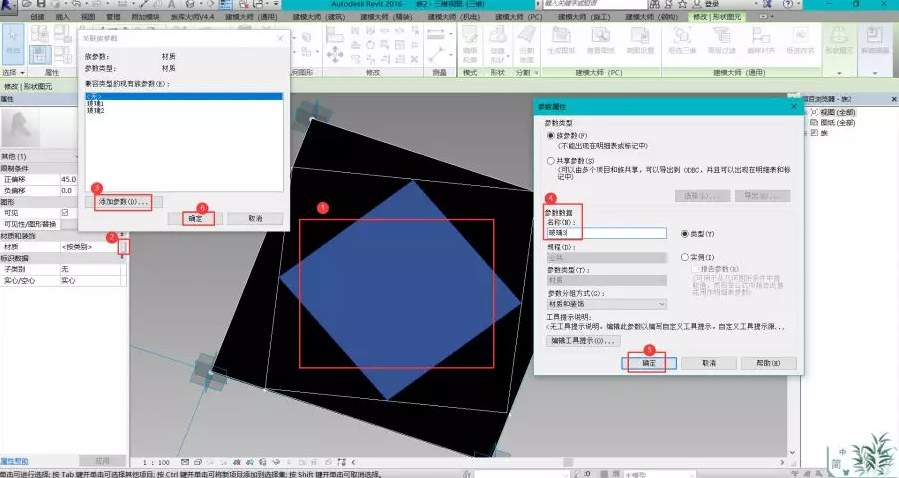Click the 名称 text field containing 玻璃3
Viewport: 899px width, 478px height.
coord(605,233)
